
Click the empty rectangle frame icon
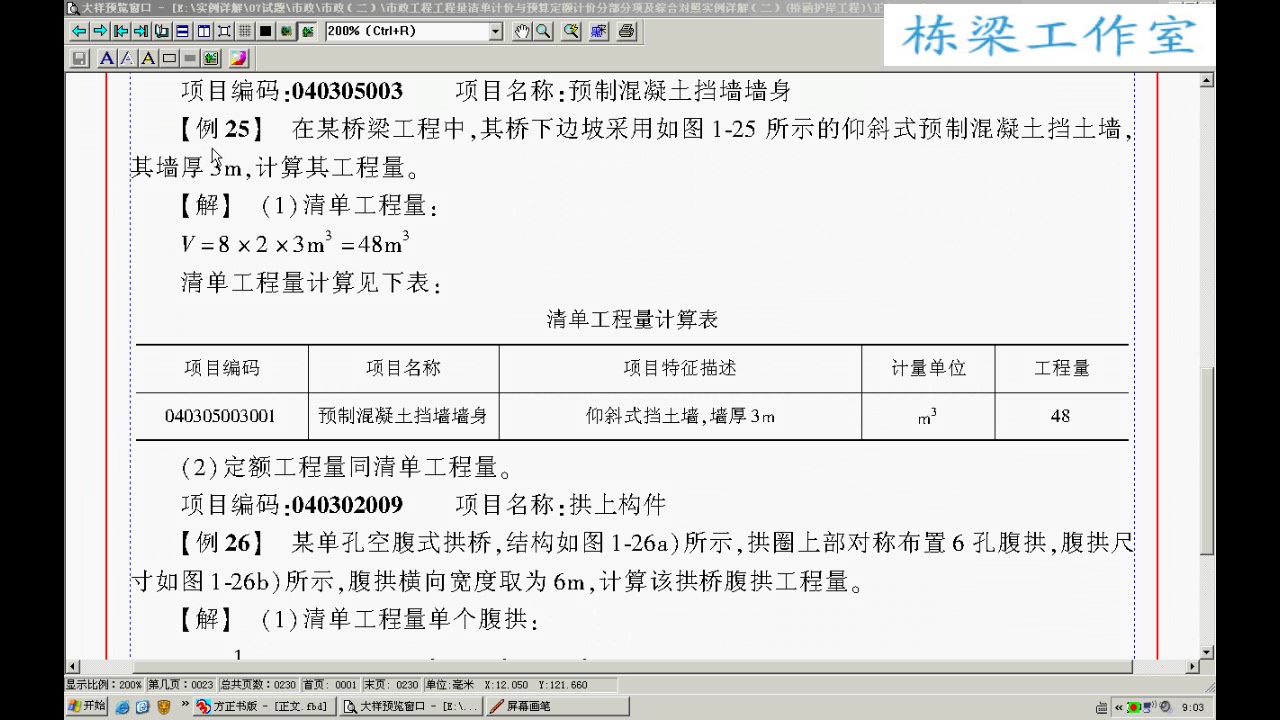point(169,58)
